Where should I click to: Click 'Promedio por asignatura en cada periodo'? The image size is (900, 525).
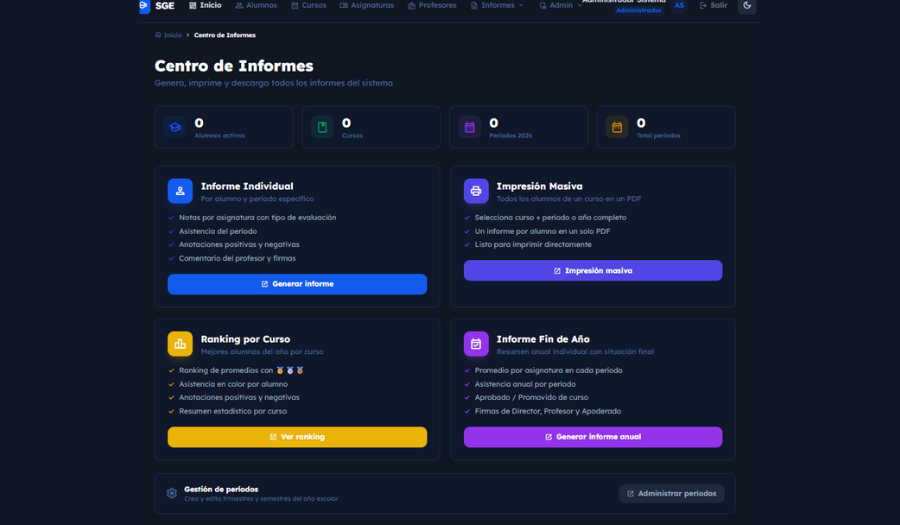coord(548,371)
